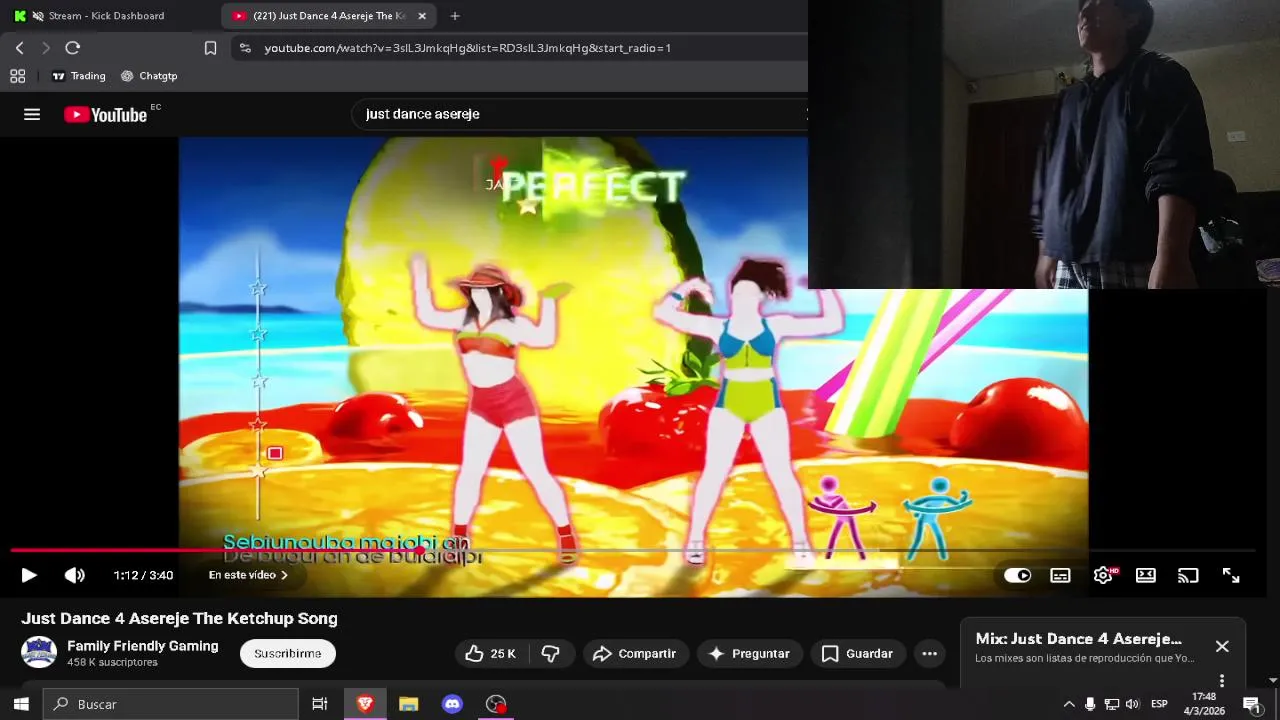Open Family Friendly Gaming channel avatar
The image size is (1280, 720).
(x=39, y=652)
